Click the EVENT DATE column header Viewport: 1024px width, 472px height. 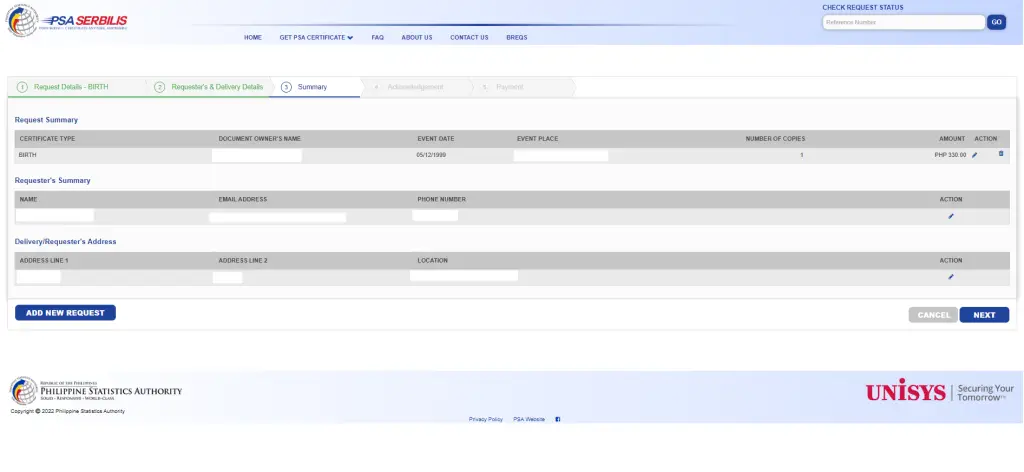click(436, 138)
